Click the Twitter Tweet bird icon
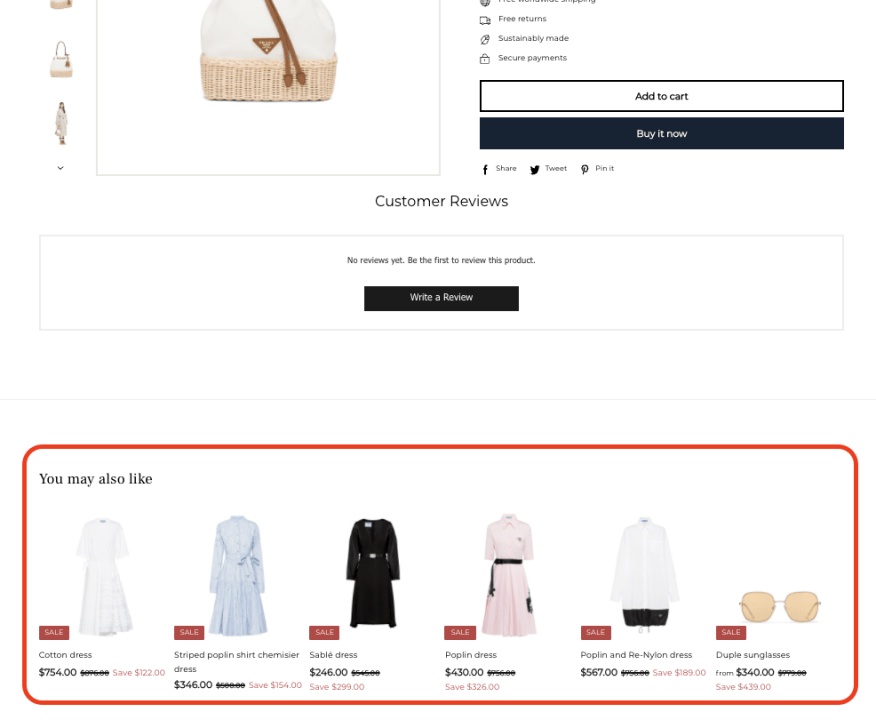Viewport: 876px width, 720px height. 535,170
